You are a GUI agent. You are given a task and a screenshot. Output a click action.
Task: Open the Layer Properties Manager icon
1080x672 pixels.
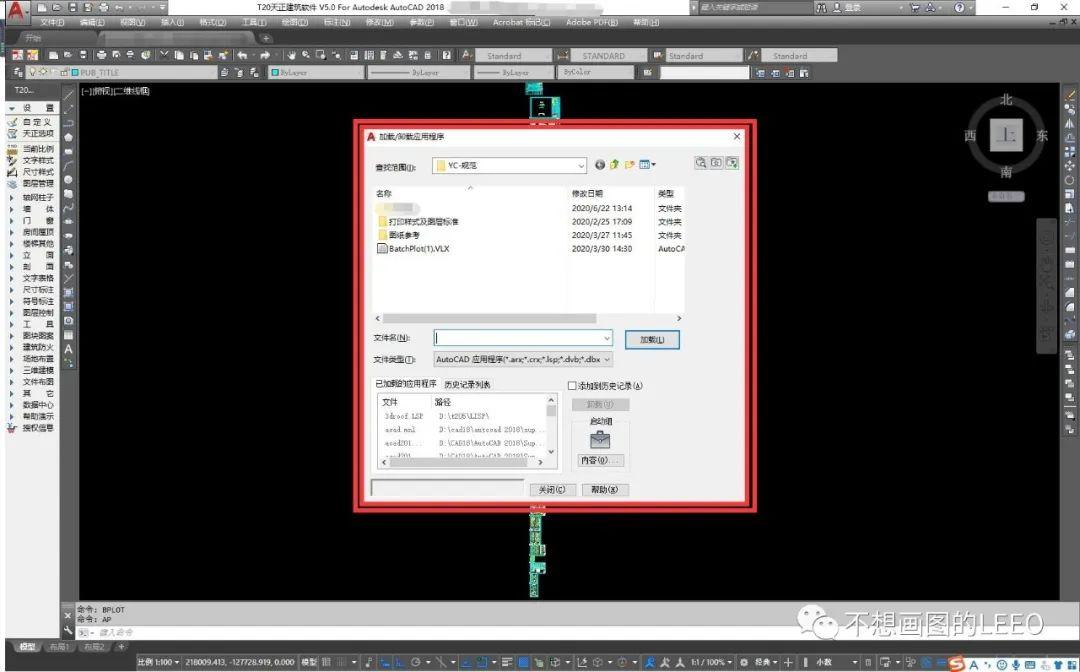18,72
